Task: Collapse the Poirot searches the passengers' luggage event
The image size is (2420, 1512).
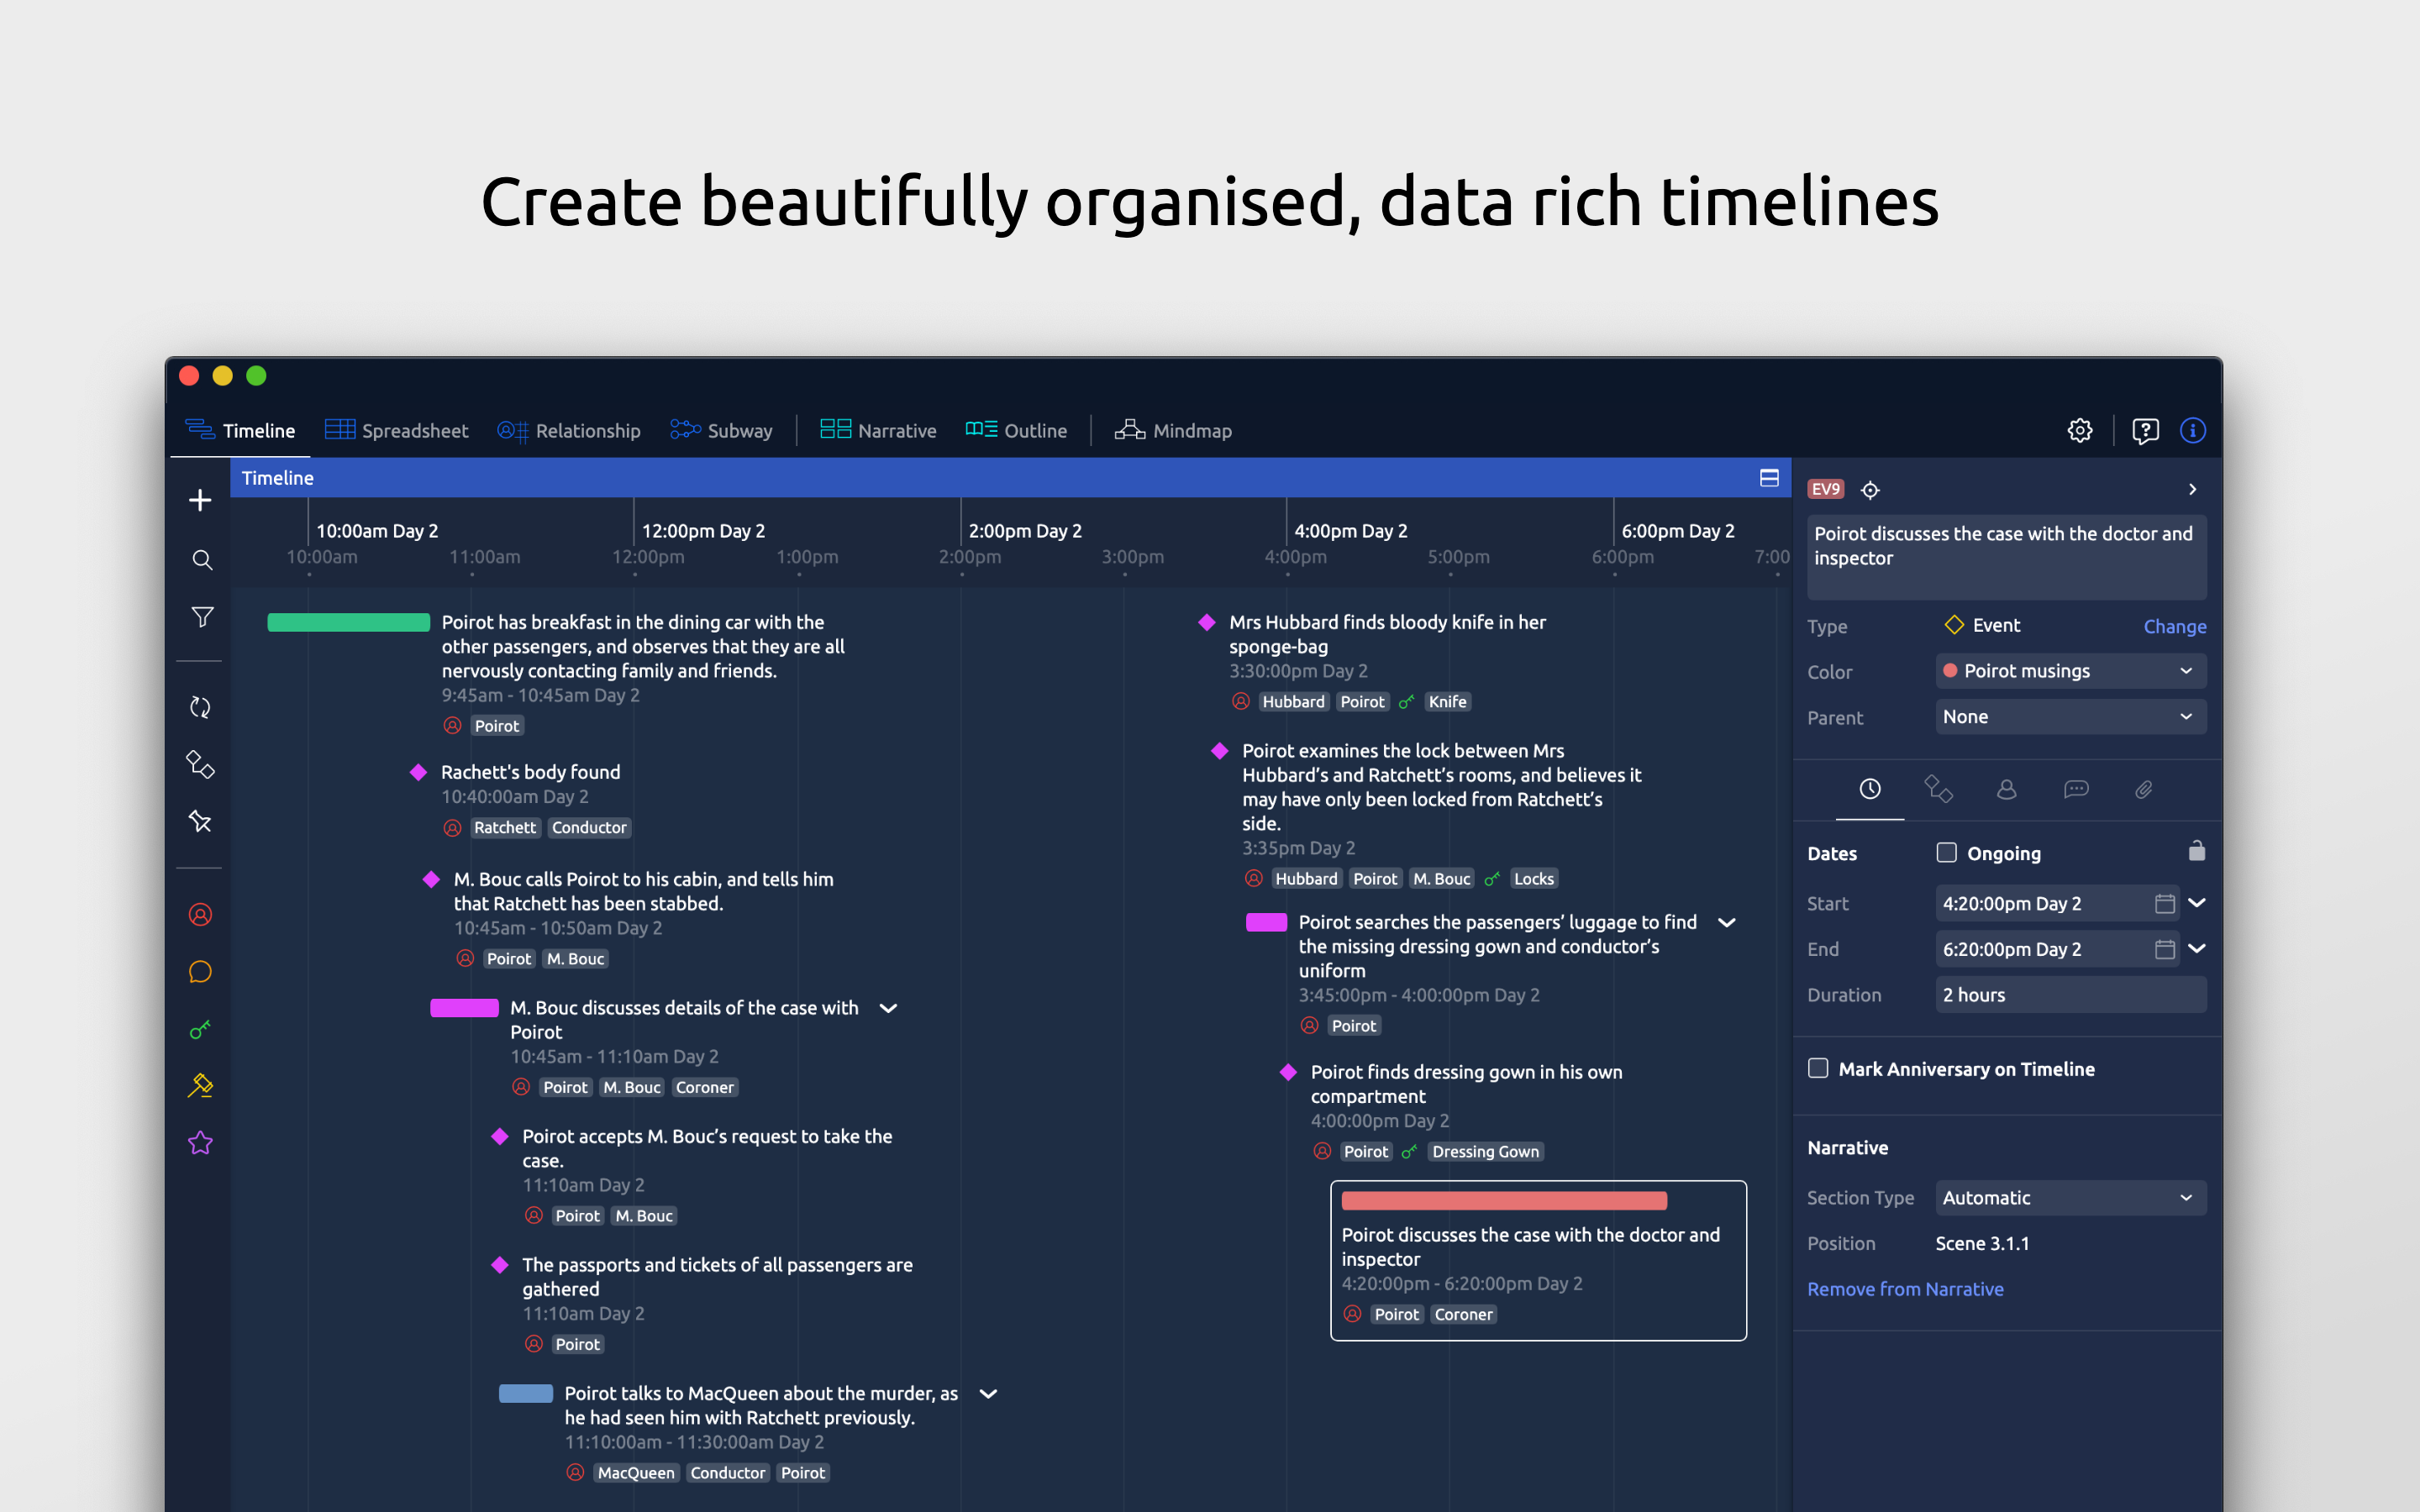Action: [1727, 923]
